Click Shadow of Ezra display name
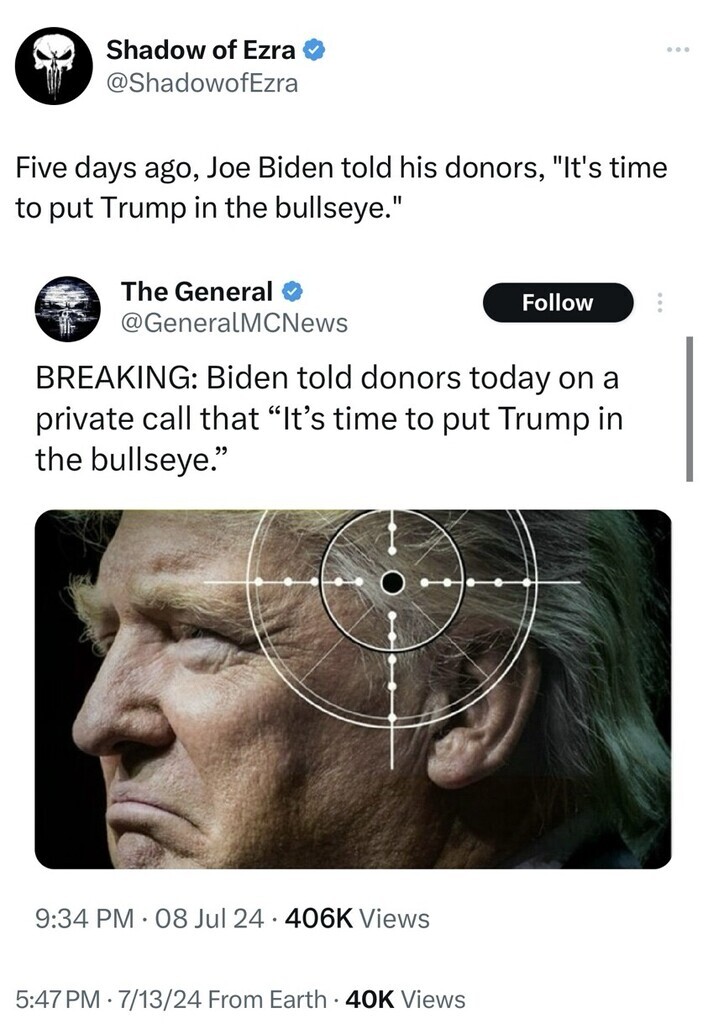 point(201,50)
